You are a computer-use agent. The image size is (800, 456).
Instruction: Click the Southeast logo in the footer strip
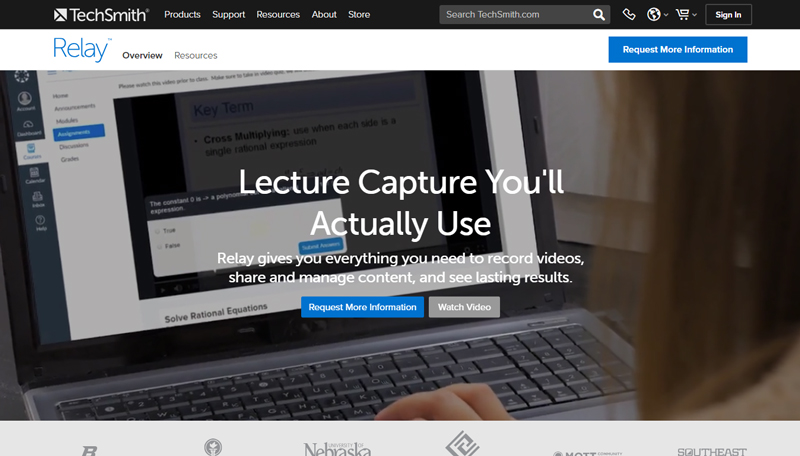pyautogui.click(x=711, y=451)
